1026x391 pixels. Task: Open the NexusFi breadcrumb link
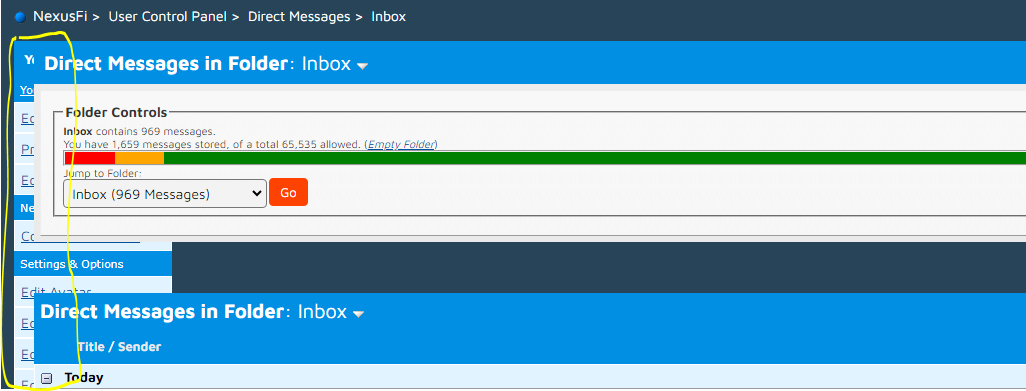click(x=60, y=17)
